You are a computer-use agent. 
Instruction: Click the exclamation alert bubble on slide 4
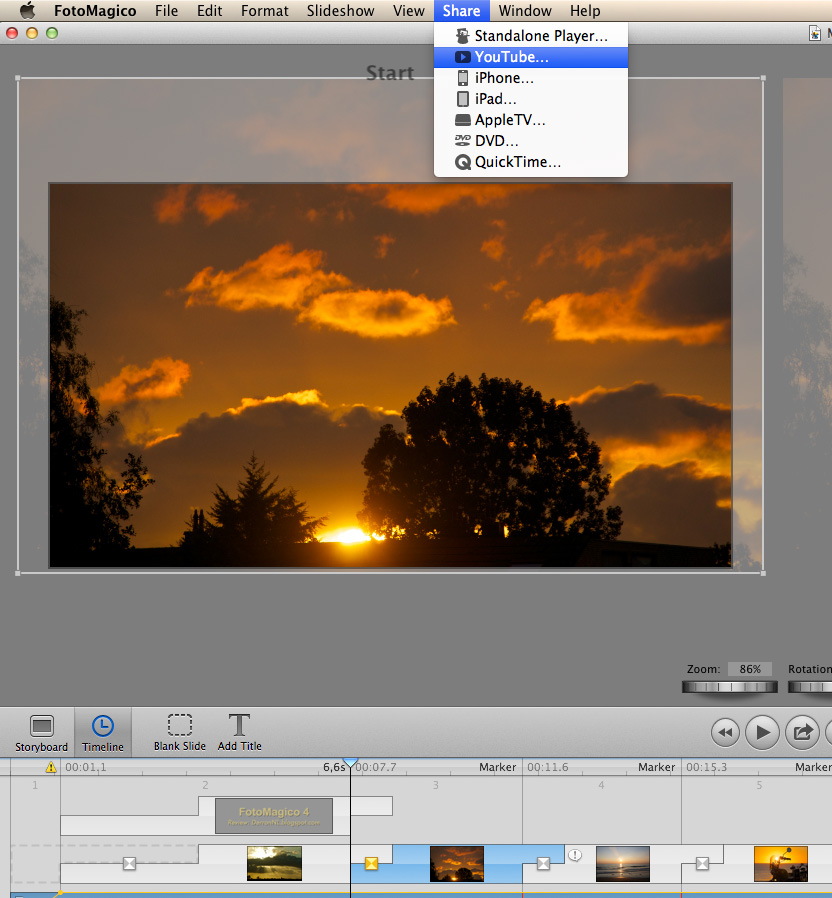575,855
